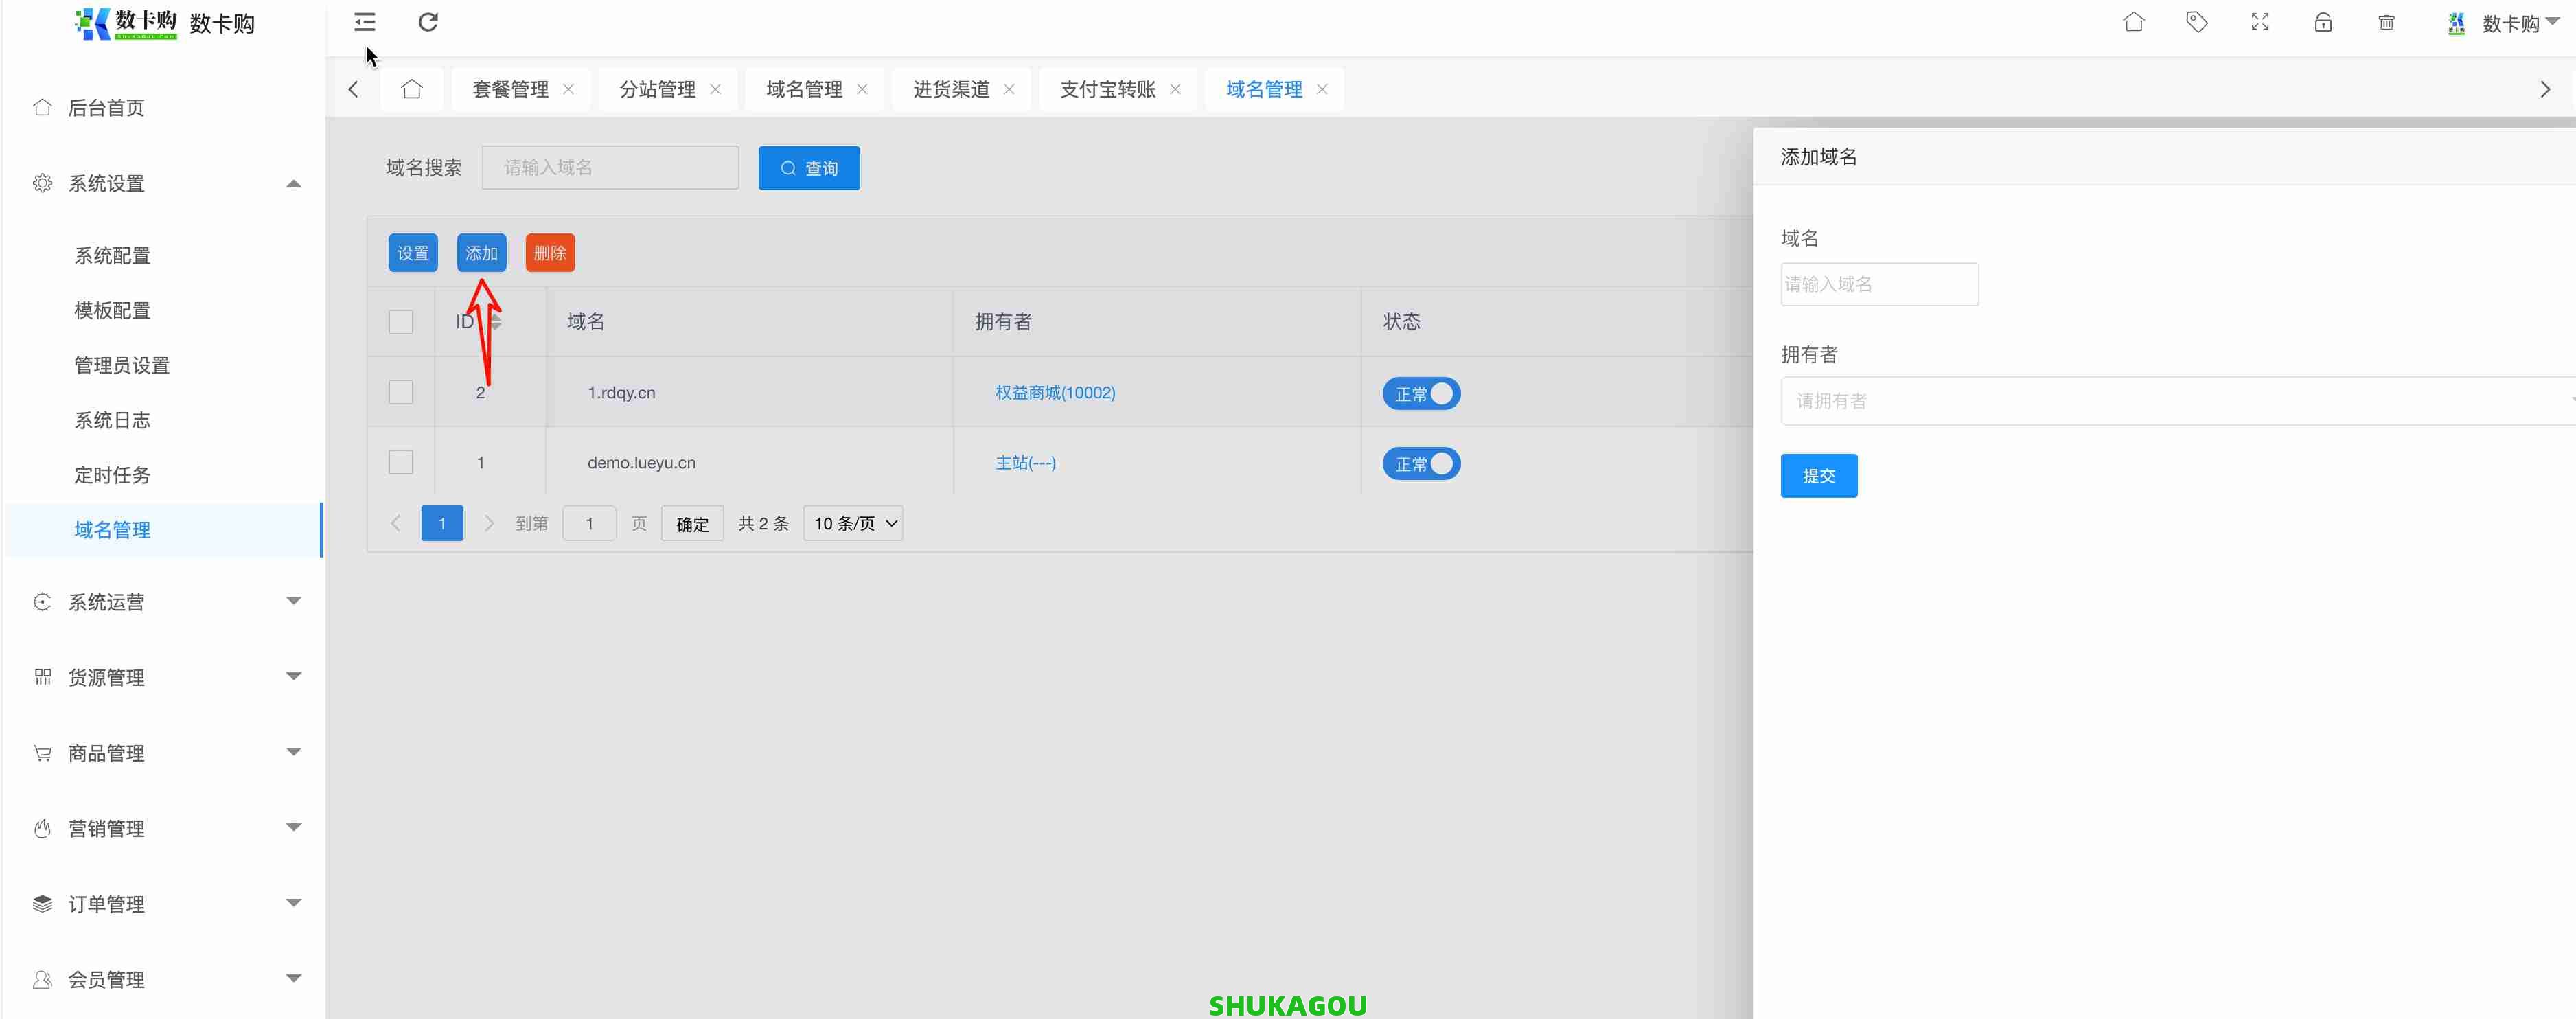
Task: Click the red 删除 button
Action: (x=549, y=253)
